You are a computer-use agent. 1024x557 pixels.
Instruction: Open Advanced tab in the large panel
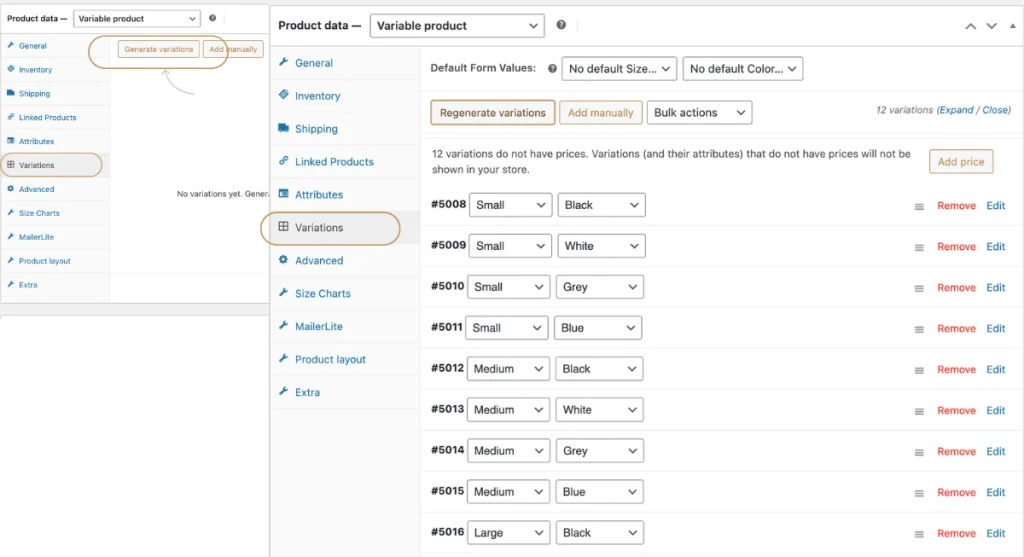319,261
